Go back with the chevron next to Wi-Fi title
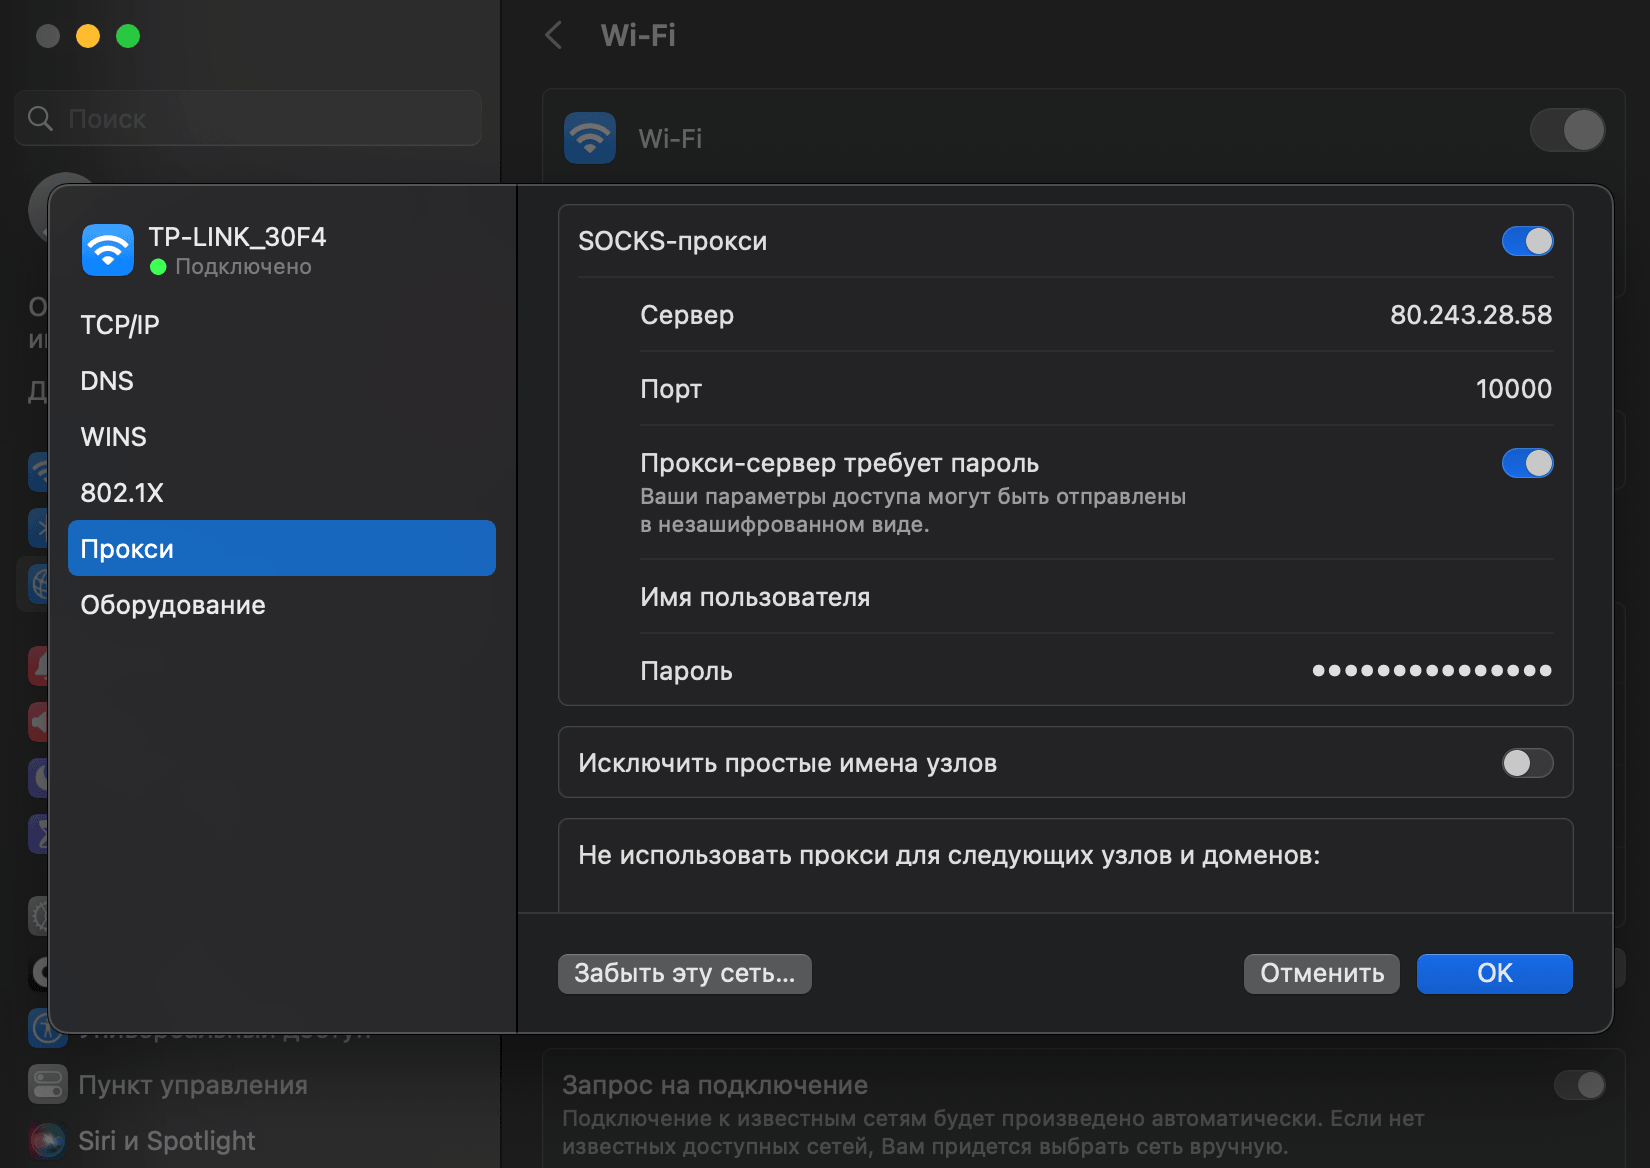1650x1168 pixels. [553, 36]
